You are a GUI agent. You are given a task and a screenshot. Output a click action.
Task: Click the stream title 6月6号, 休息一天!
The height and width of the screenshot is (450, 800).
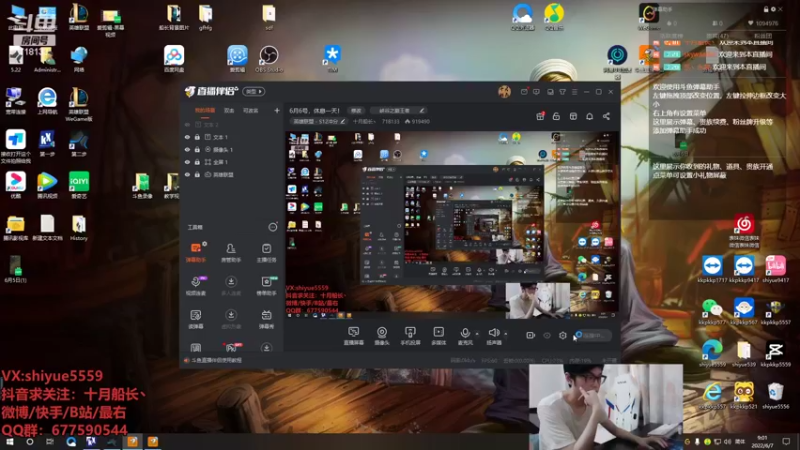[x=314, y=111]
